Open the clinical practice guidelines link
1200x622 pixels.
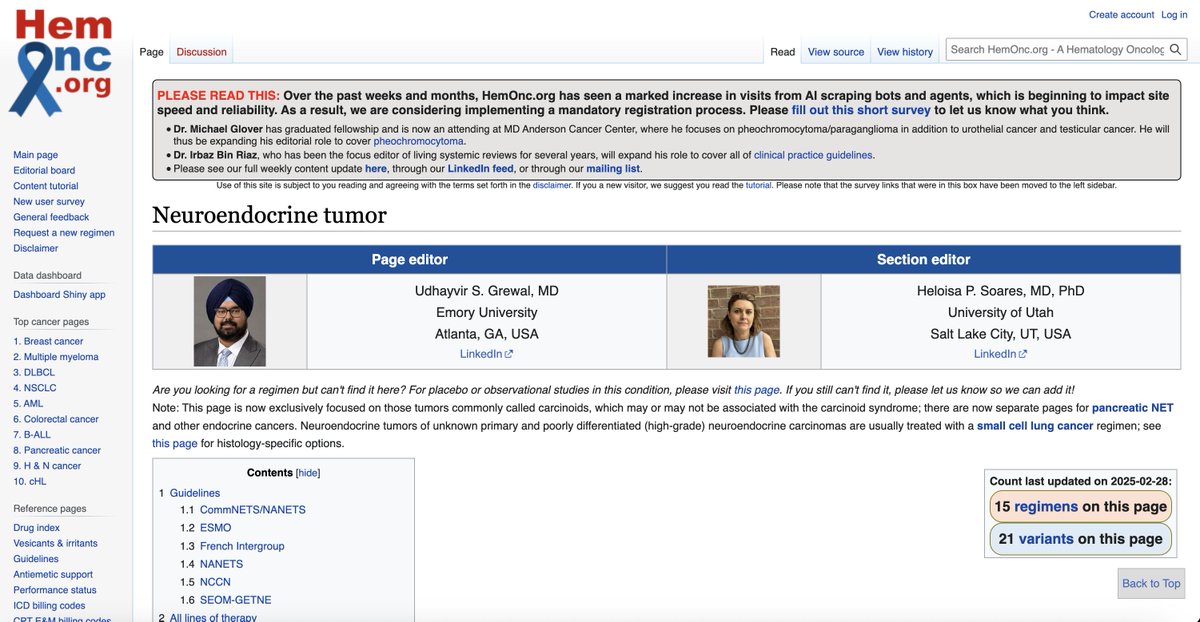coord(813,155)
